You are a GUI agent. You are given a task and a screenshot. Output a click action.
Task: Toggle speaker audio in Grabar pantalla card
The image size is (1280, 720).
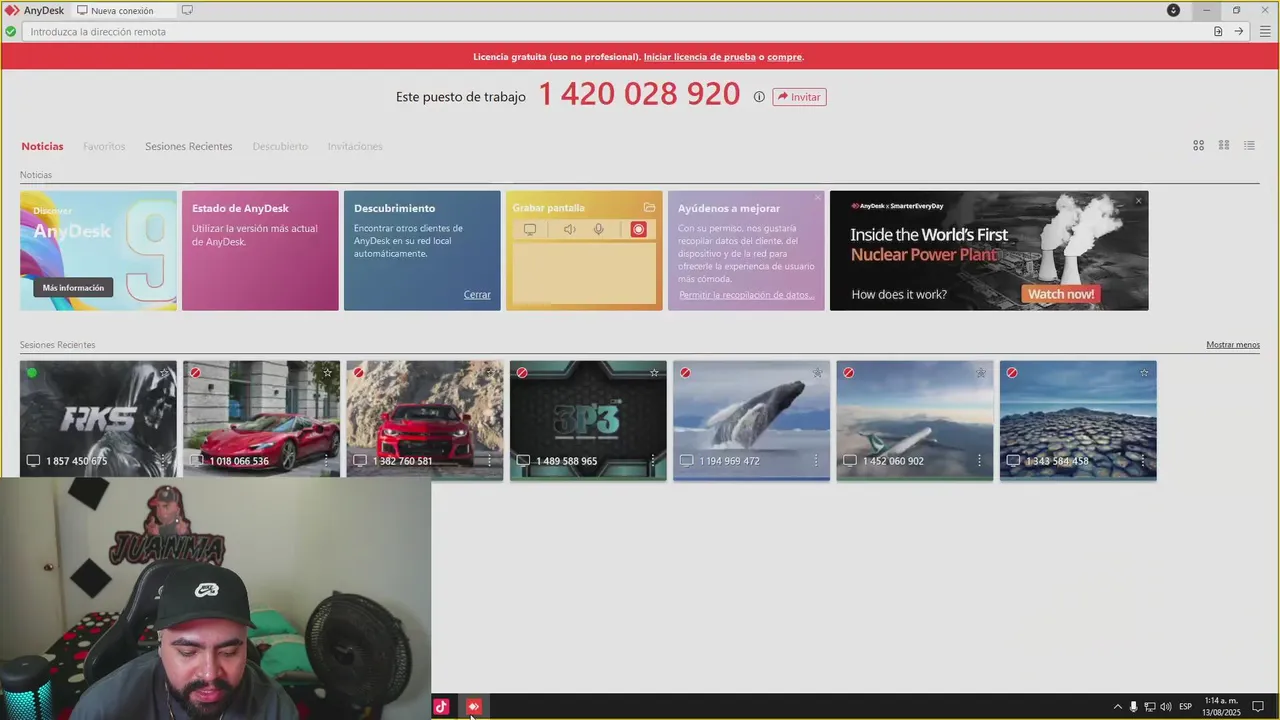click(x=569, y=230)
